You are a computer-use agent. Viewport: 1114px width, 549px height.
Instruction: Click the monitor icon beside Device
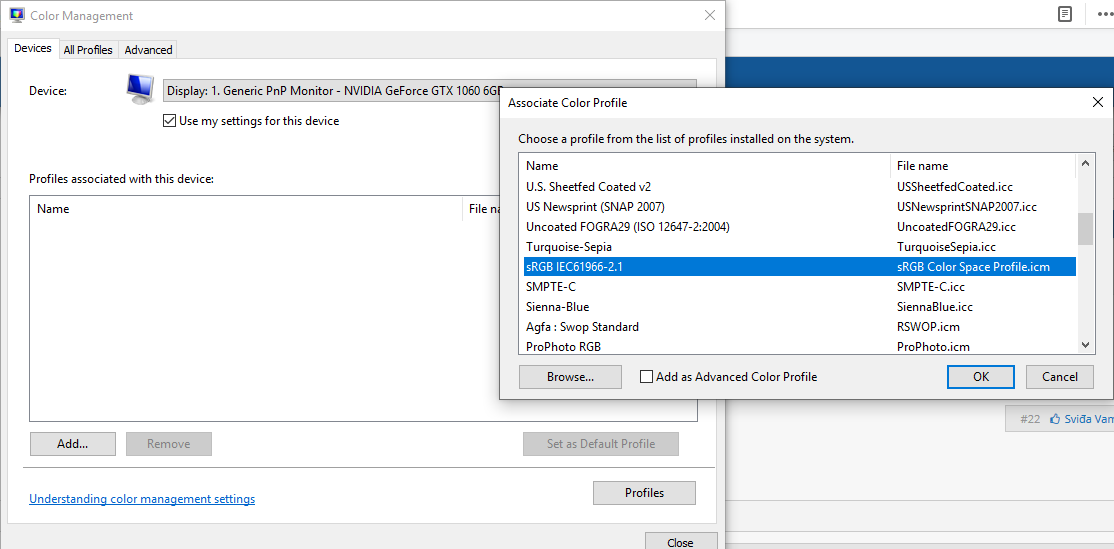click(x=140, y=89)
